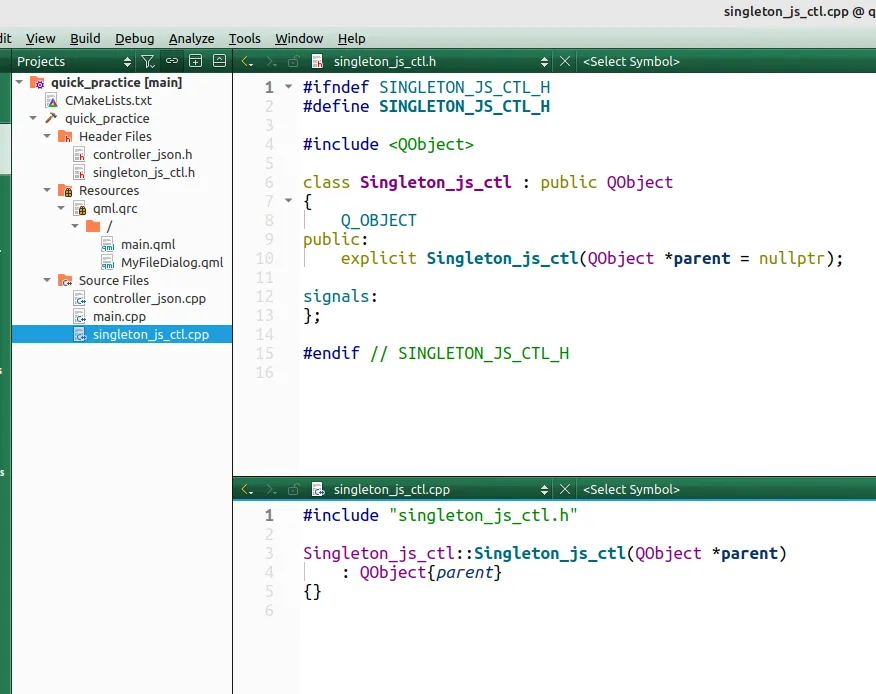Select CMakeLists.txt in the project tree
876x694 pixels.
pos(108,101)
